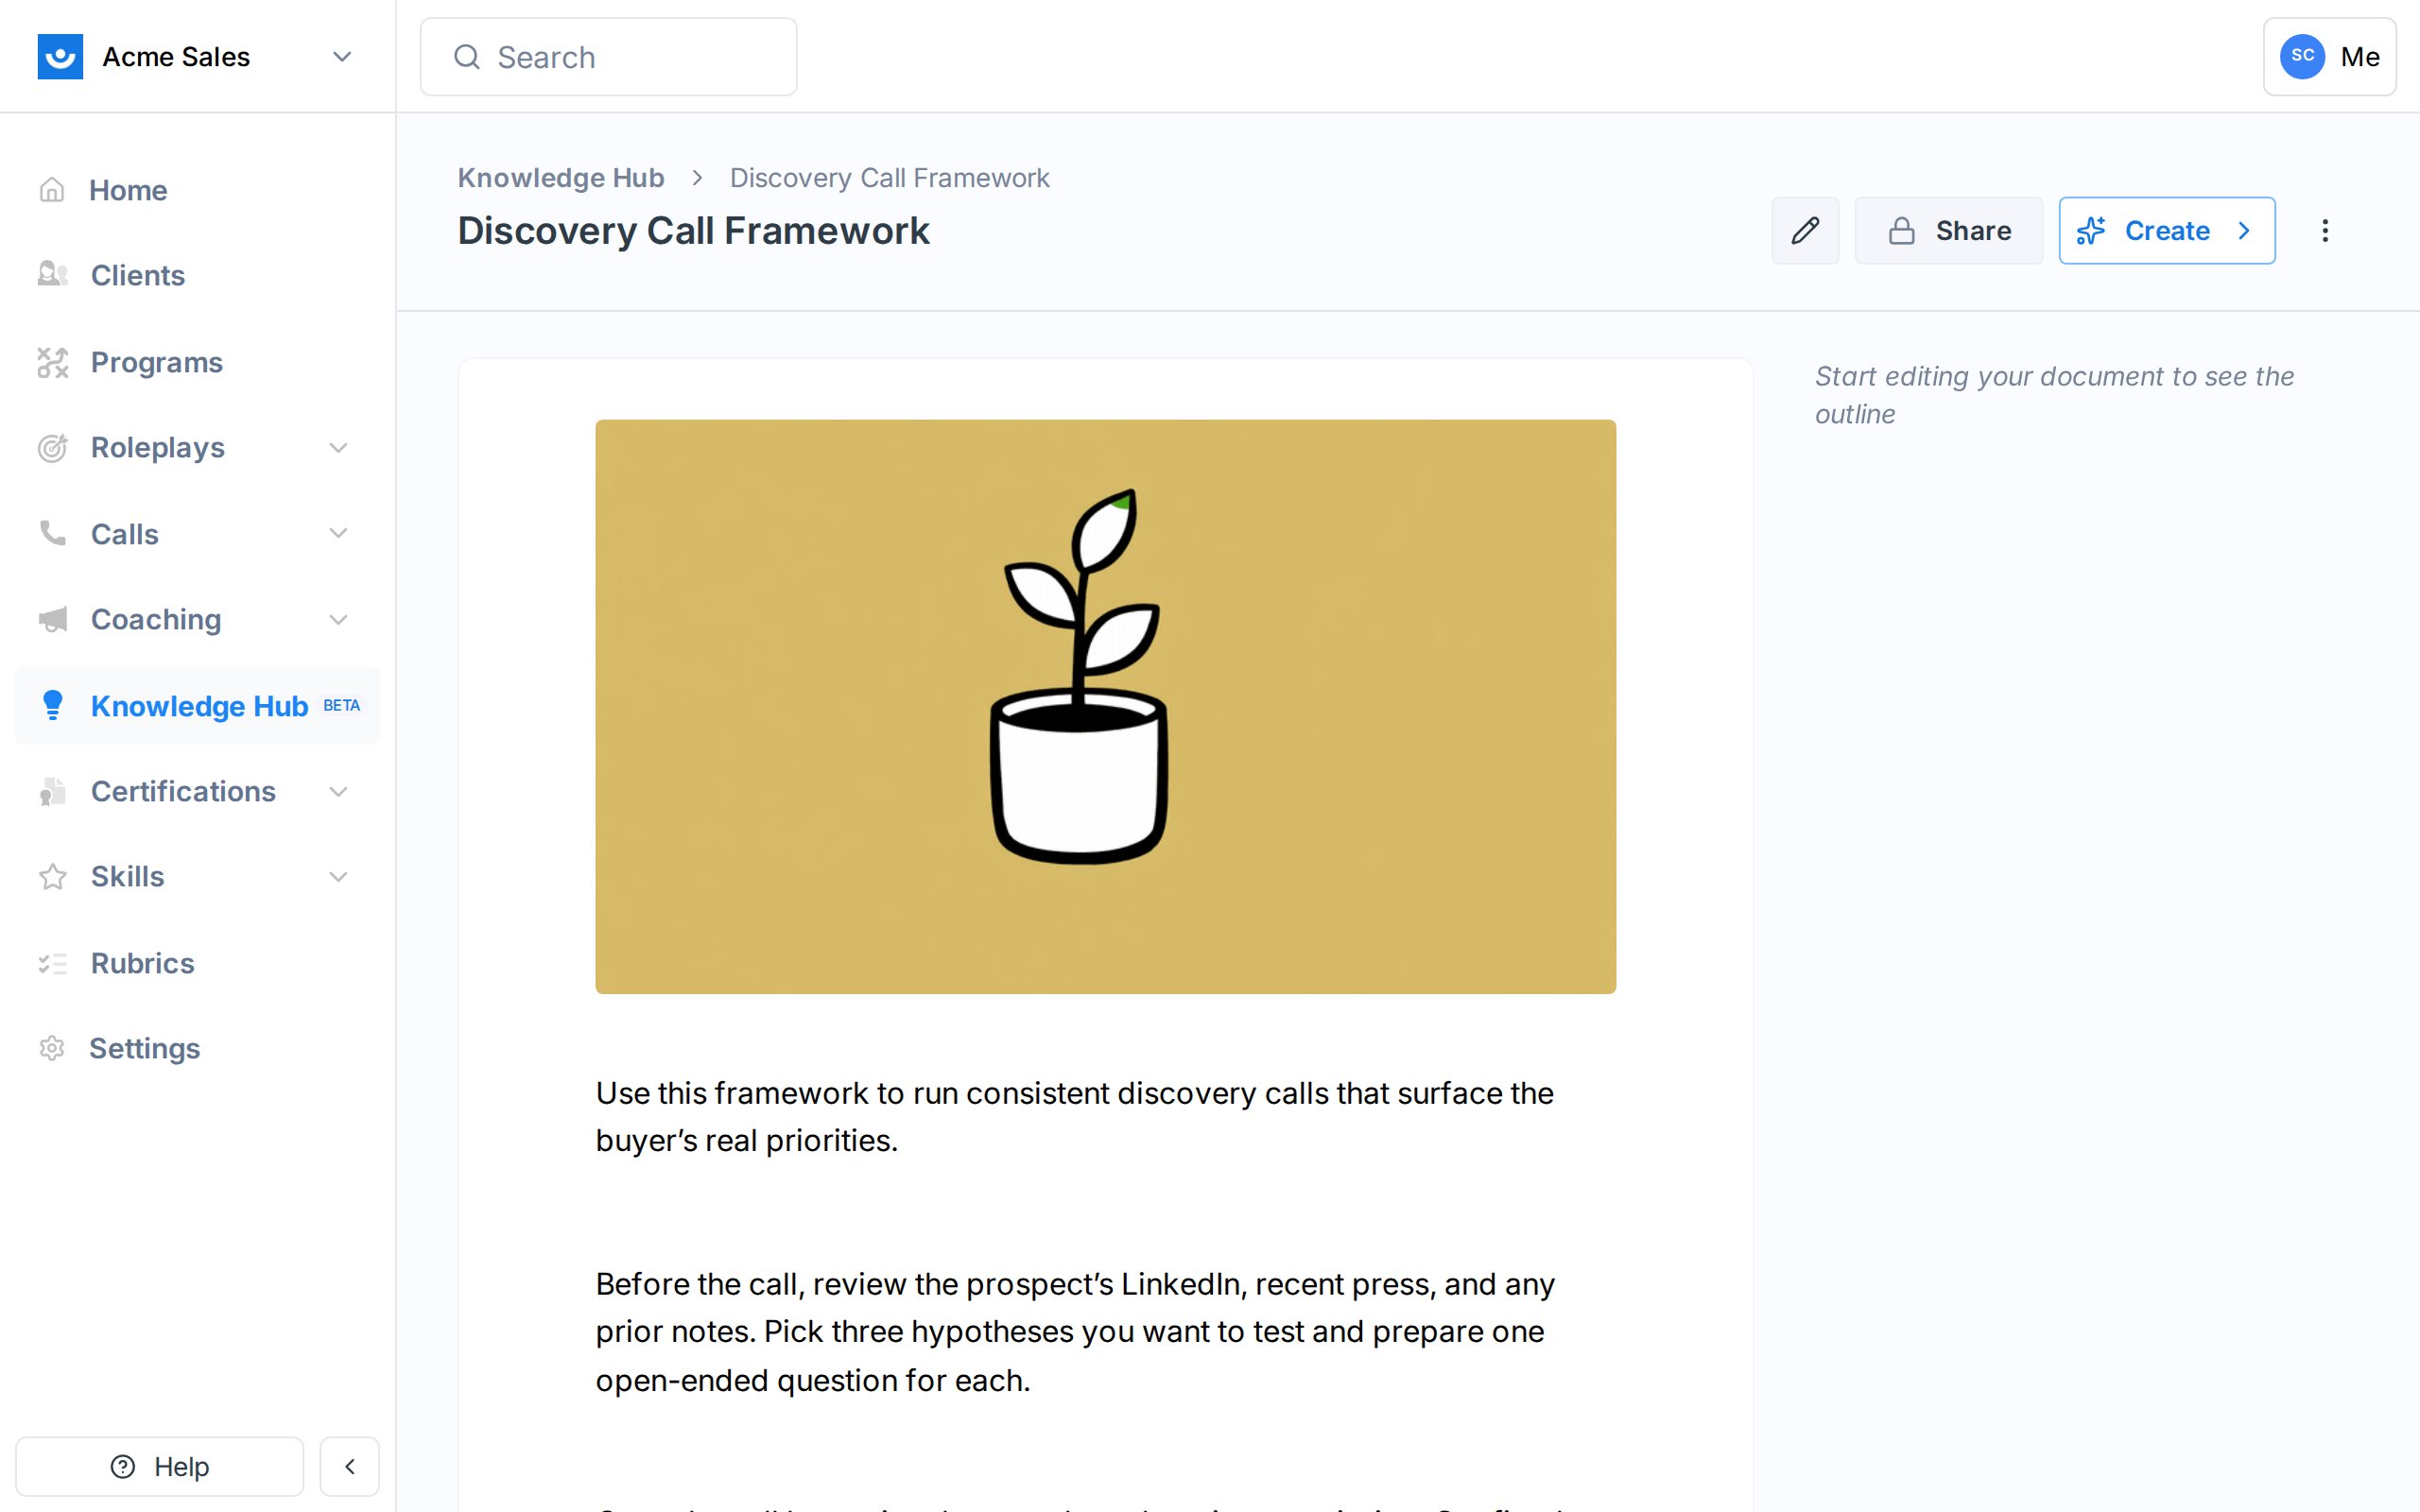Click the Knowledge Hub lightbulb icon
2420x1512 pixels.
[x=52, y=705]
